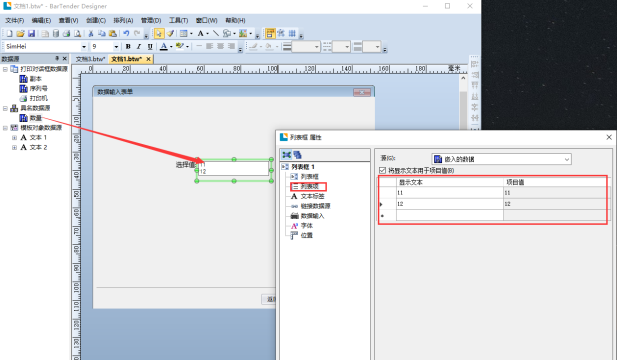Click the Cut scissors icon
Screen dimensions: 617x360
tap(91, 33)
